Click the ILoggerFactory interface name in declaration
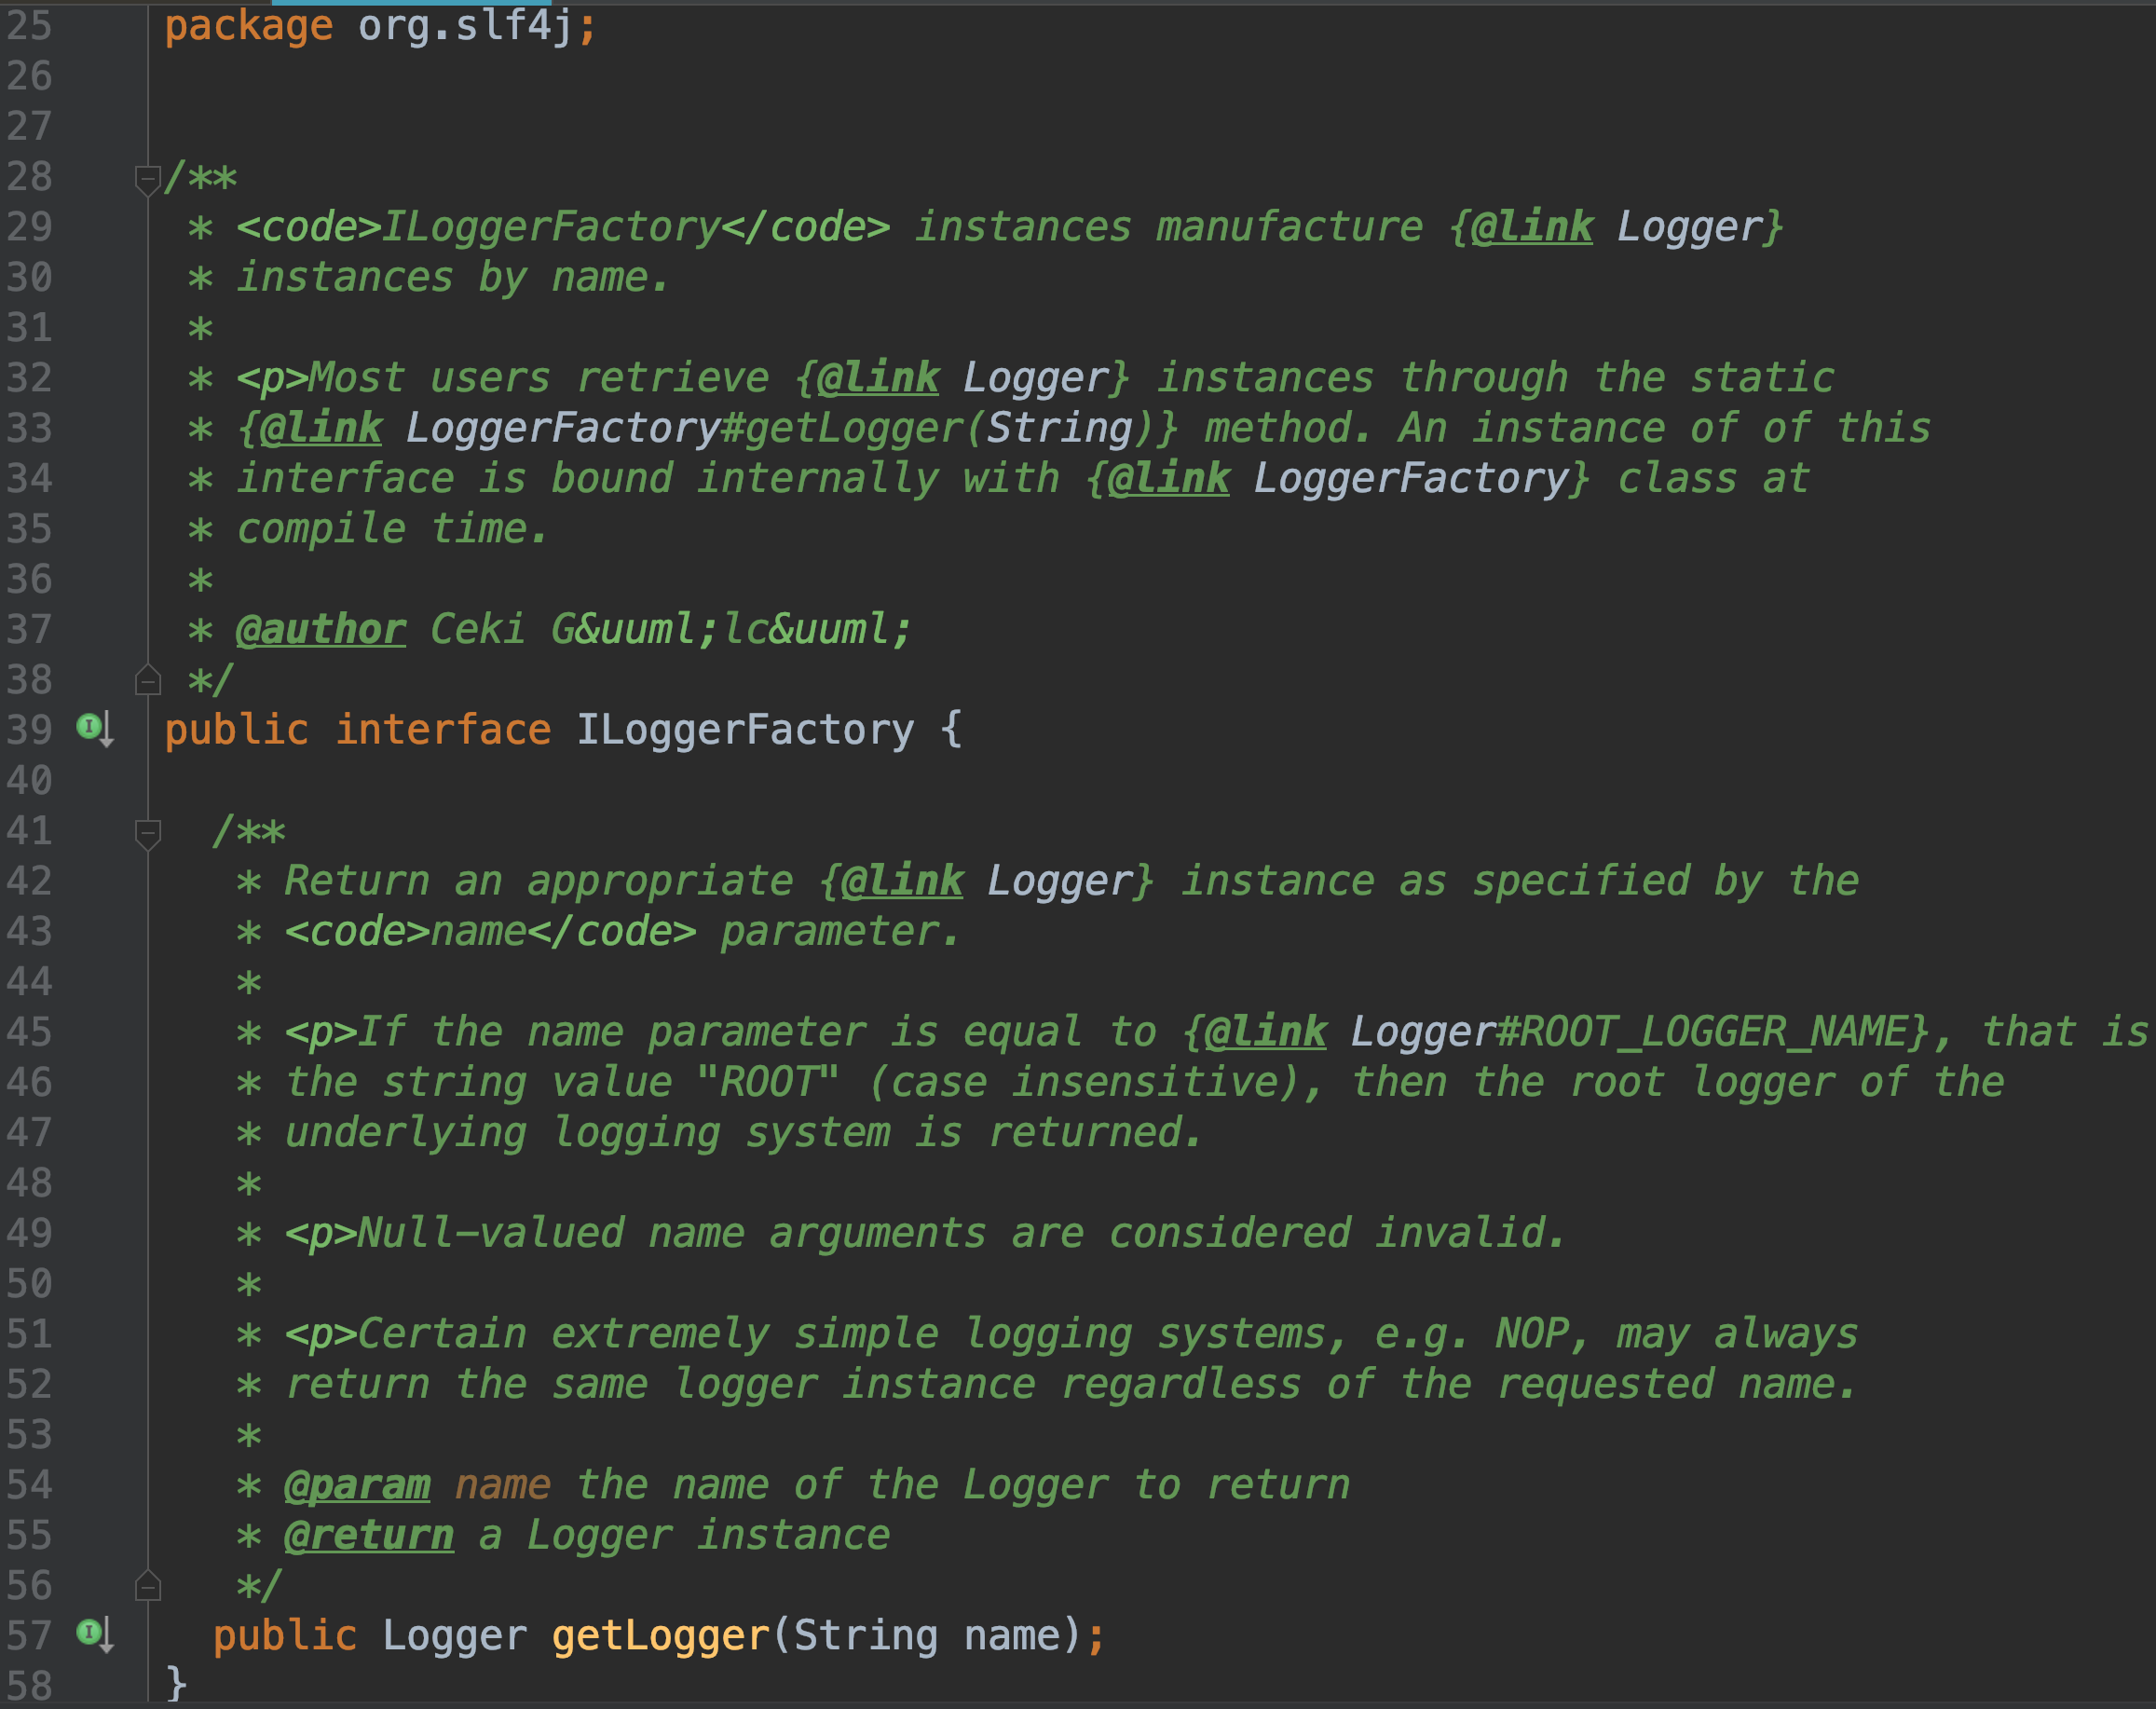Viewport: 2156px width, 1709px height. point(745,730)
